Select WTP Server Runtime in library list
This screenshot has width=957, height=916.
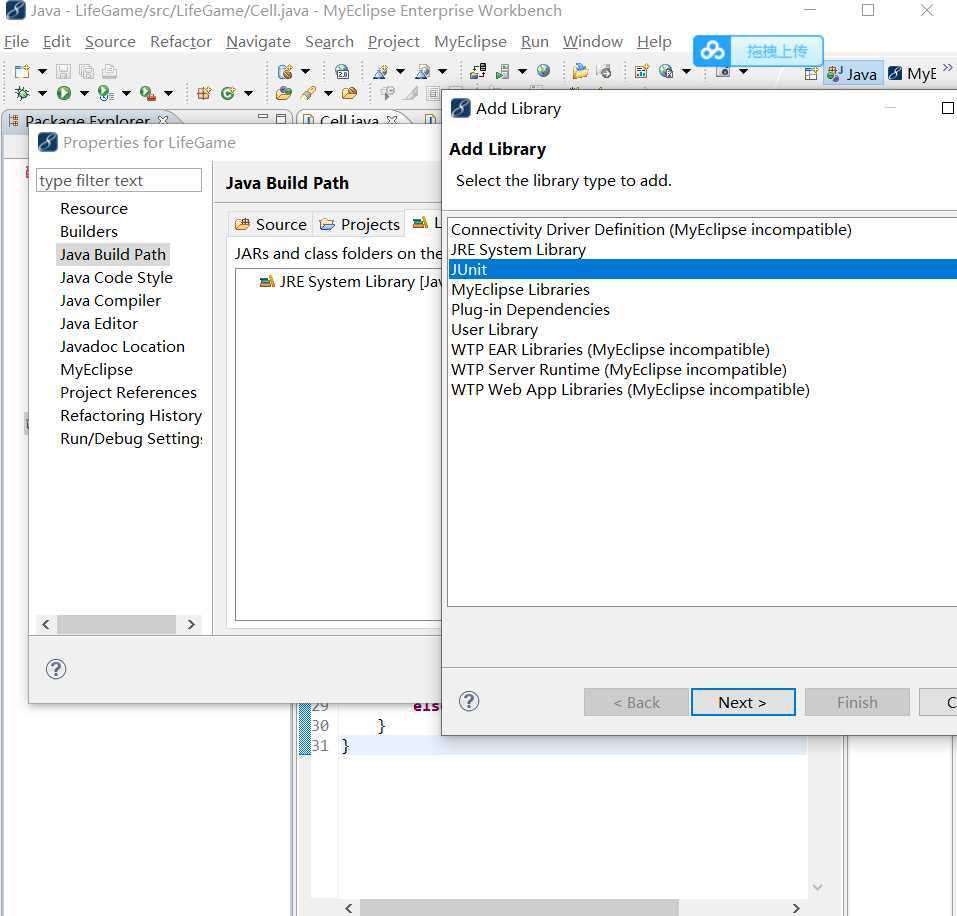click(702, 370)
